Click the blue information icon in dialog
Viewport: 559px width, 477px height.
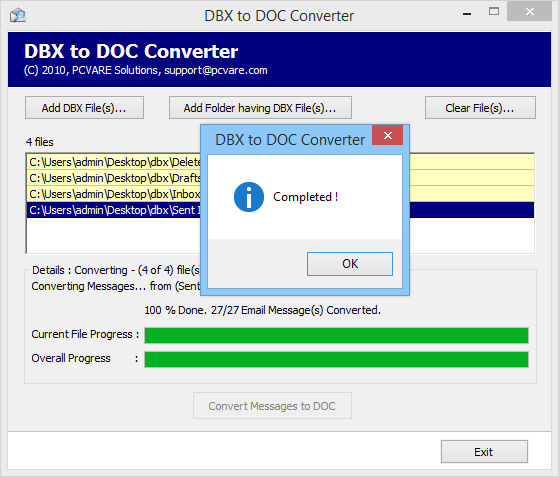[x=249, y=197]
